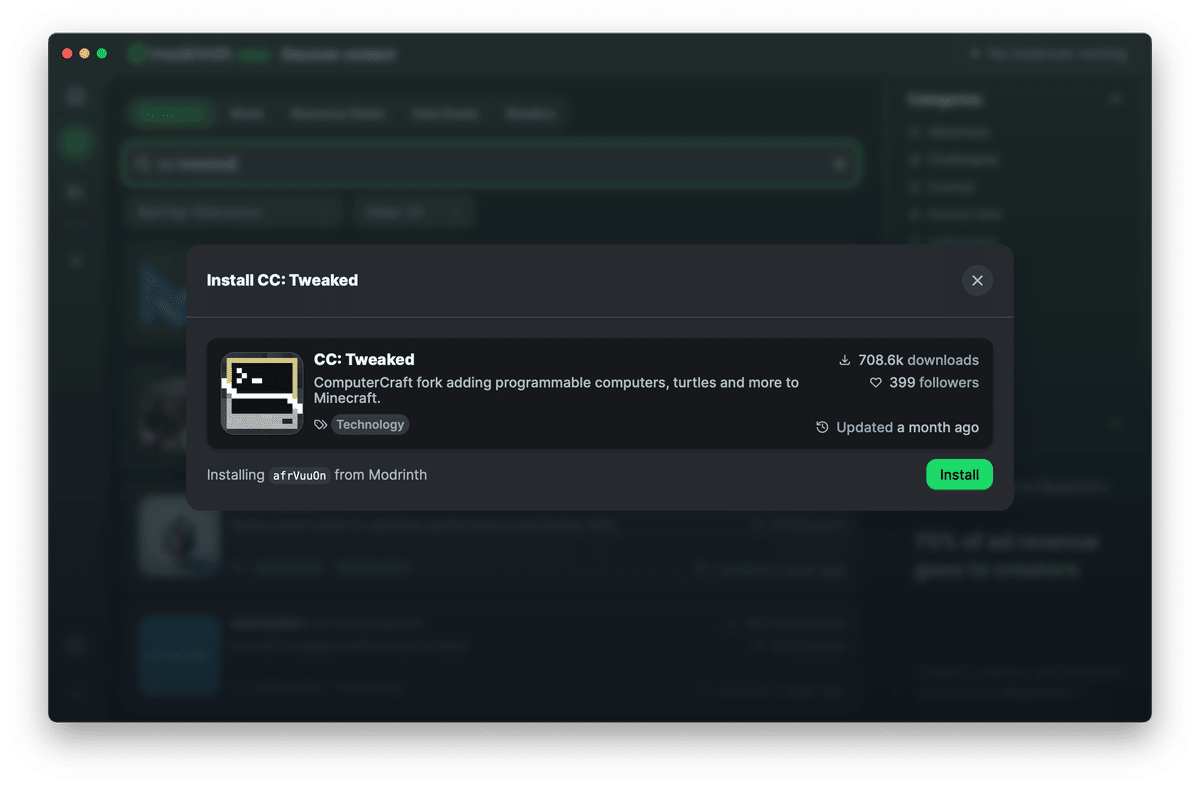Click the heart followers icon
The image size is (1200, 786).
click(x=876, y=383)
